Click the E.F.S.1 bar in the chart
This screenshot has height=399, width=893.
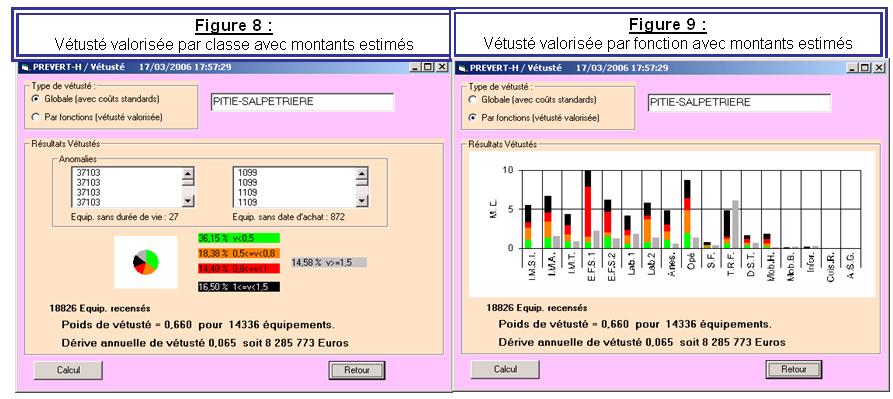click(x=588, y=209)
